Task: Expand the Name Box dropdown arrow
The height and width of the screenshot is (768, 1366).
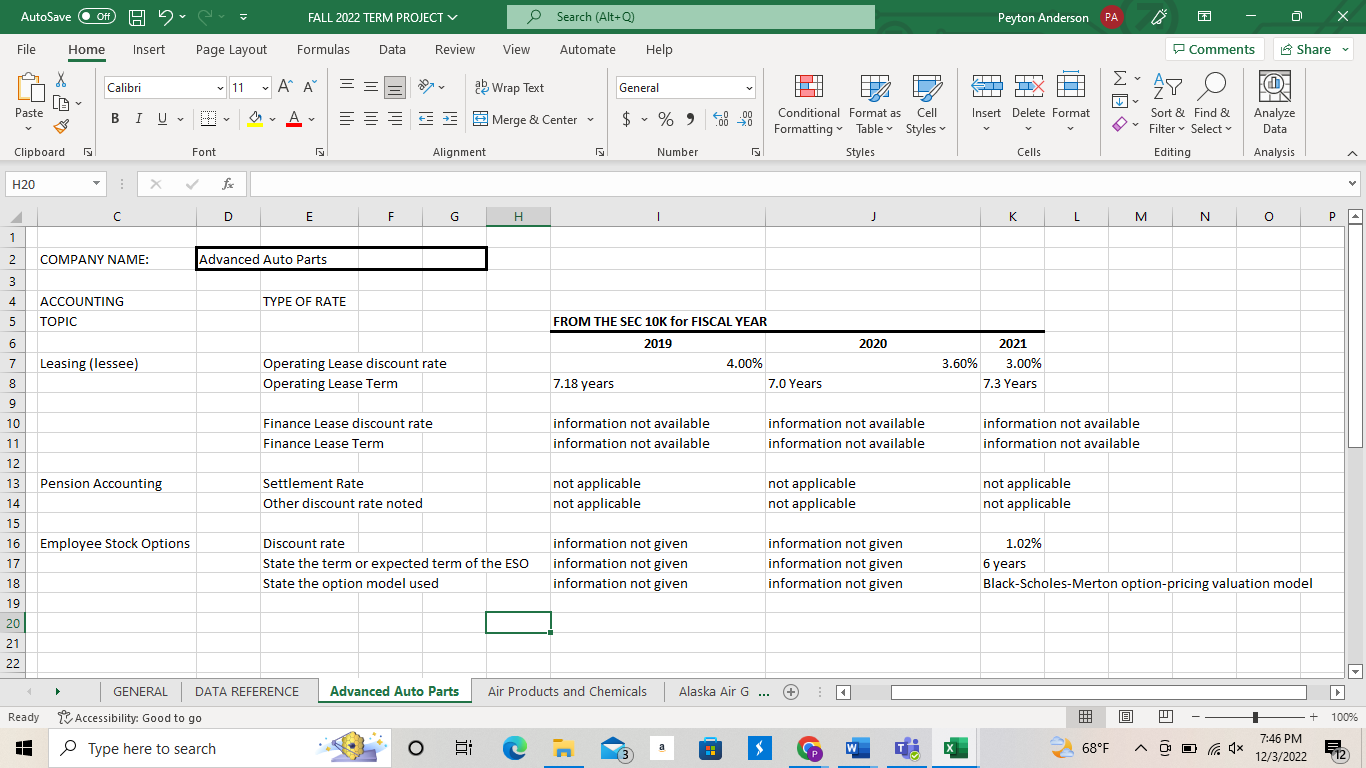Action: pos(95,184)
